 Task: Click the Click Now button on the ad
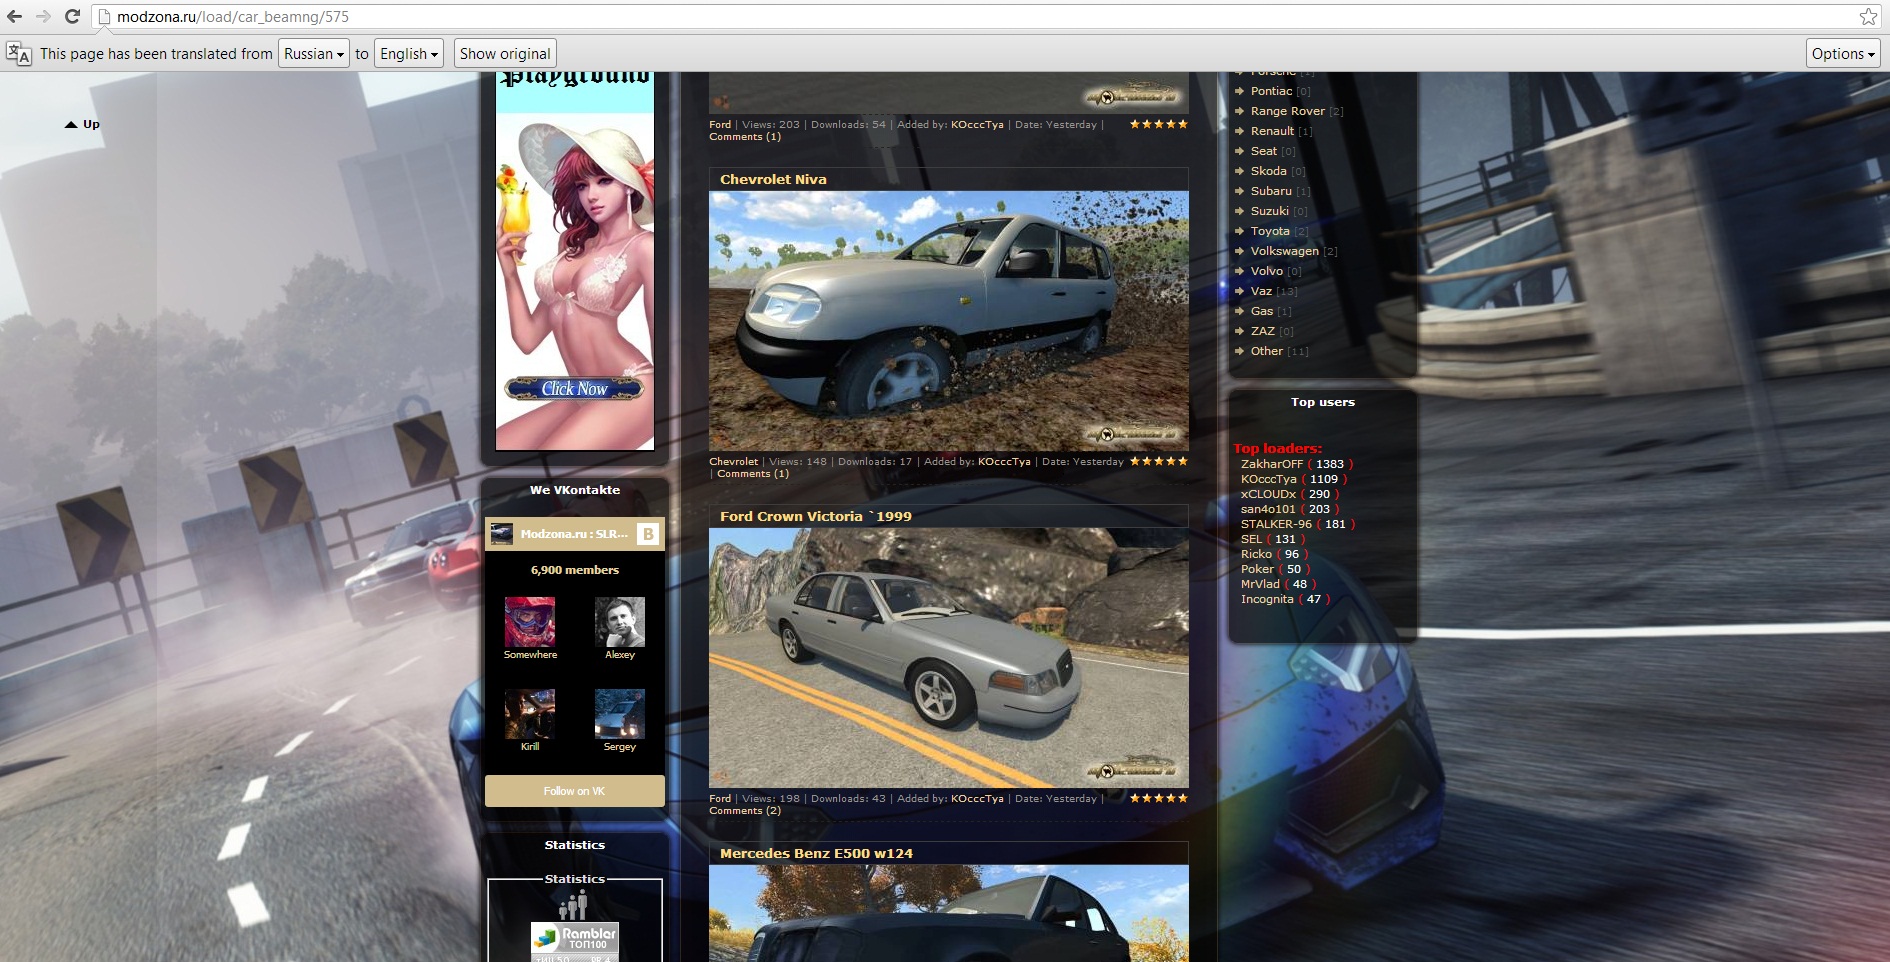[x=574, y=388]
